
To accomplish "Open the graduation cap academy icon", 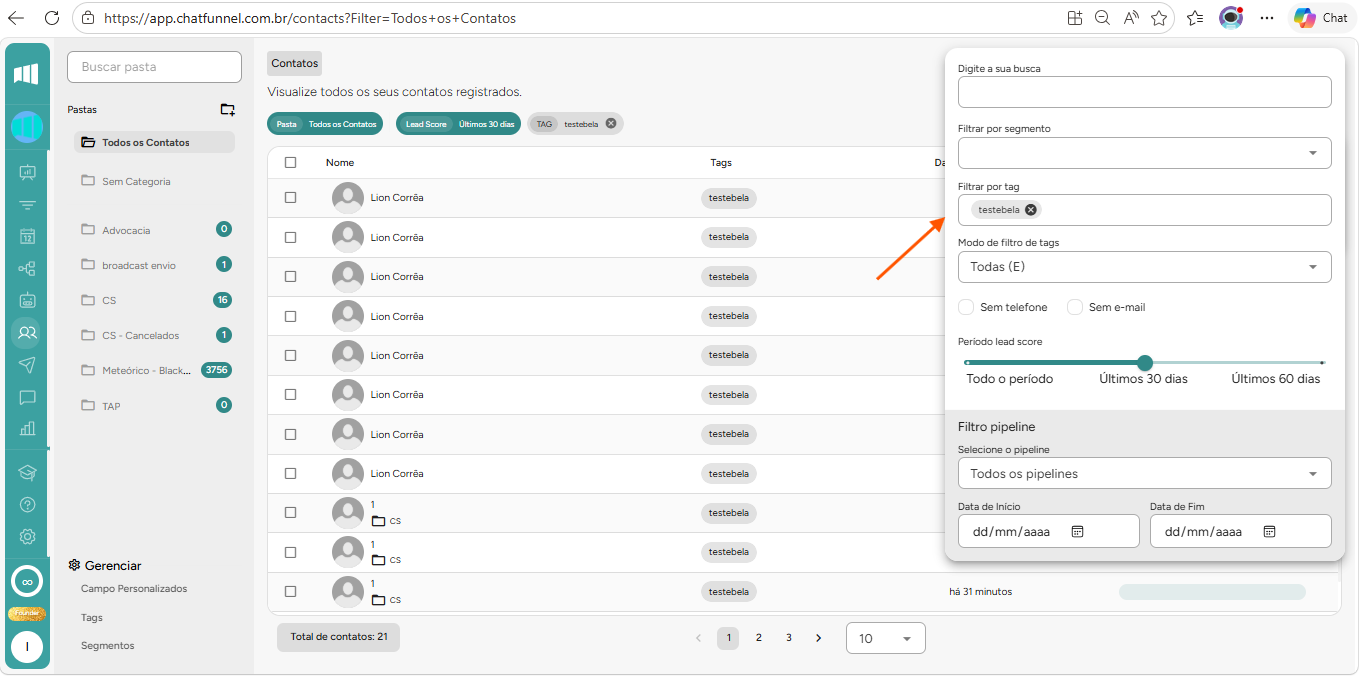I will pos(27,472).
